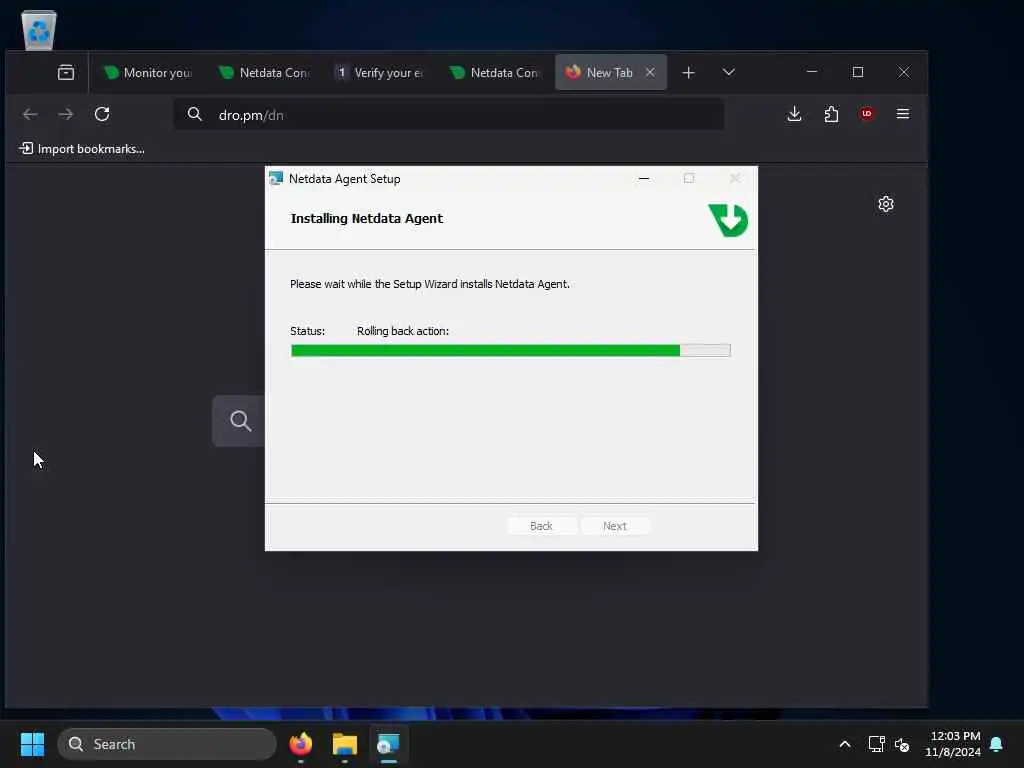The image size is (1024, 768).
Task: Click the Netdata Agent Setup title icon
Action: (x=276, y=178)
